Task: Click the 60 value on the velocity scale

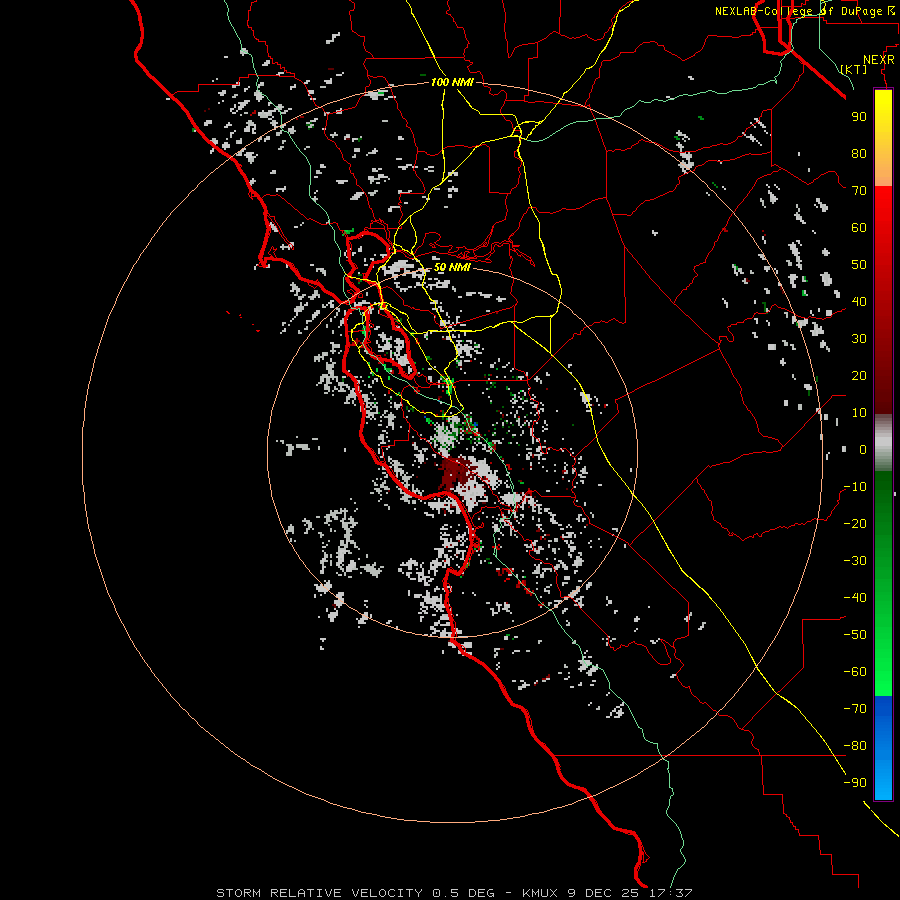Action: 859,228
